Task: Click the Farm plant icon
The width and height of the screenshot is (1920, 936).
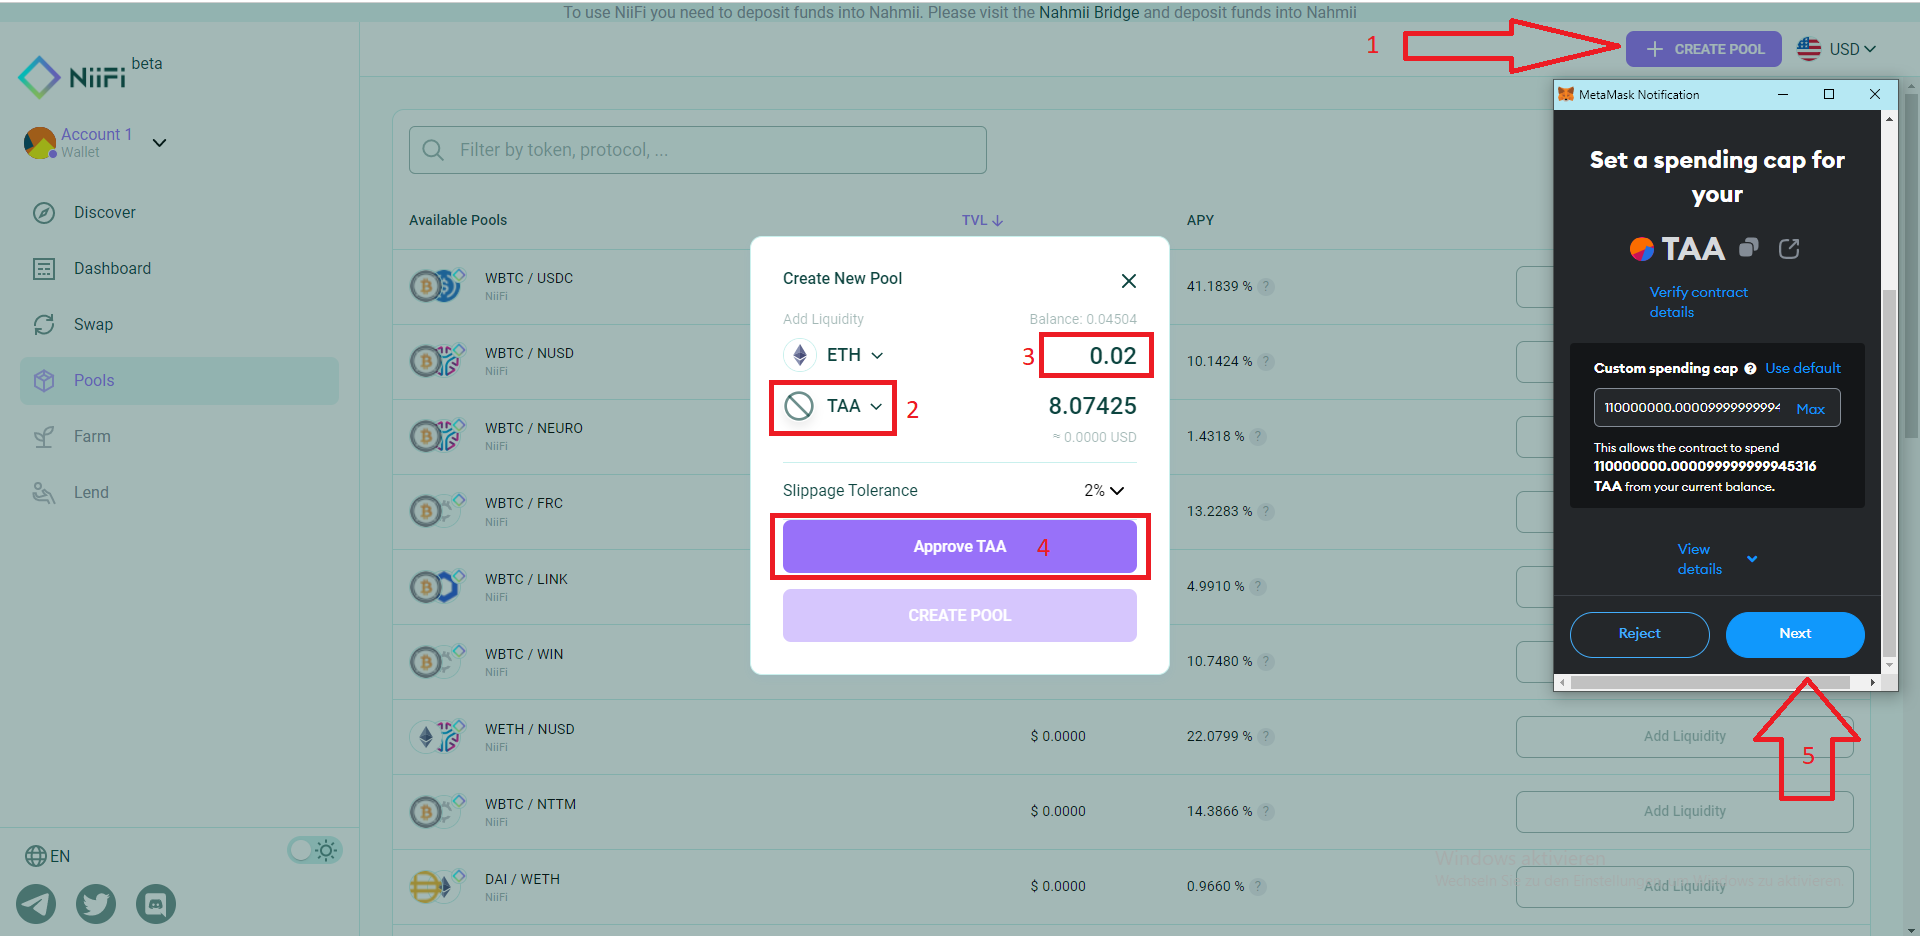Action: [44, 436]
